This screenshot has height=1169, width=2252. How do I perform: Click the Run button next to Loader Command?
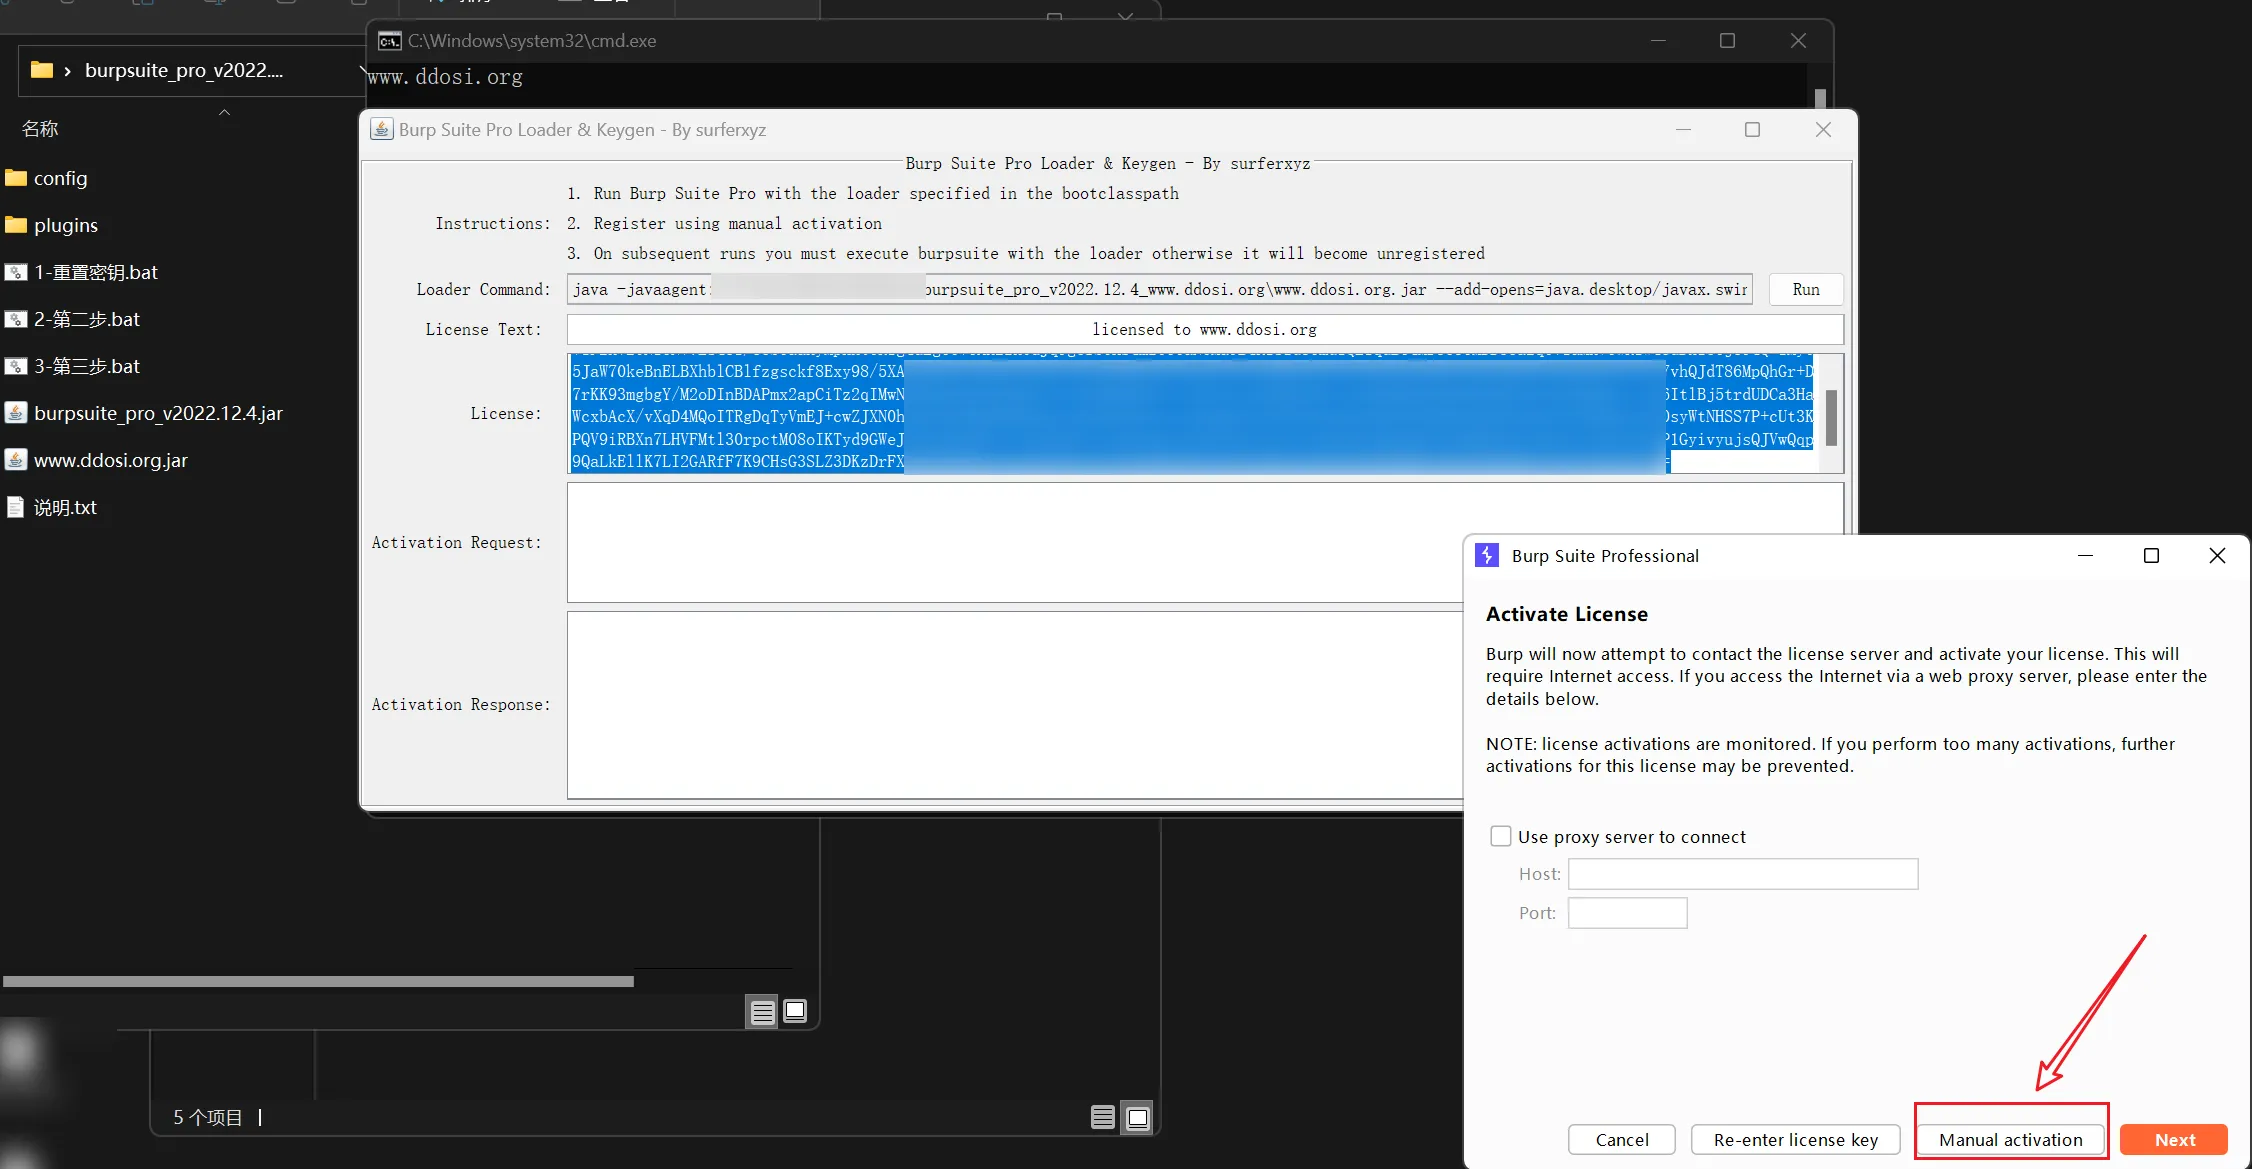(1806, 289)
